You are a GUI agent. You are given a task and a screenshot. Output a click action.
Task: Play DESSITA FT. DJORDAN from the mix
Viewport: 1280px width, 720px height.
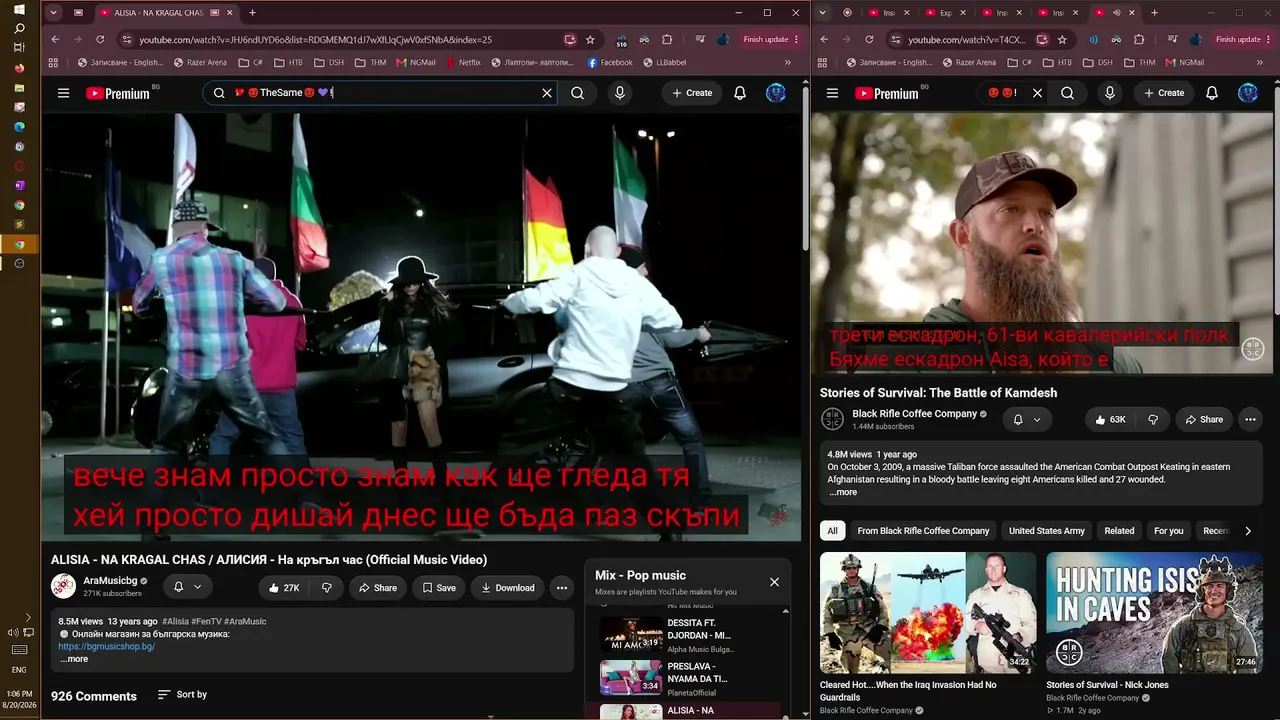point(690,635)
